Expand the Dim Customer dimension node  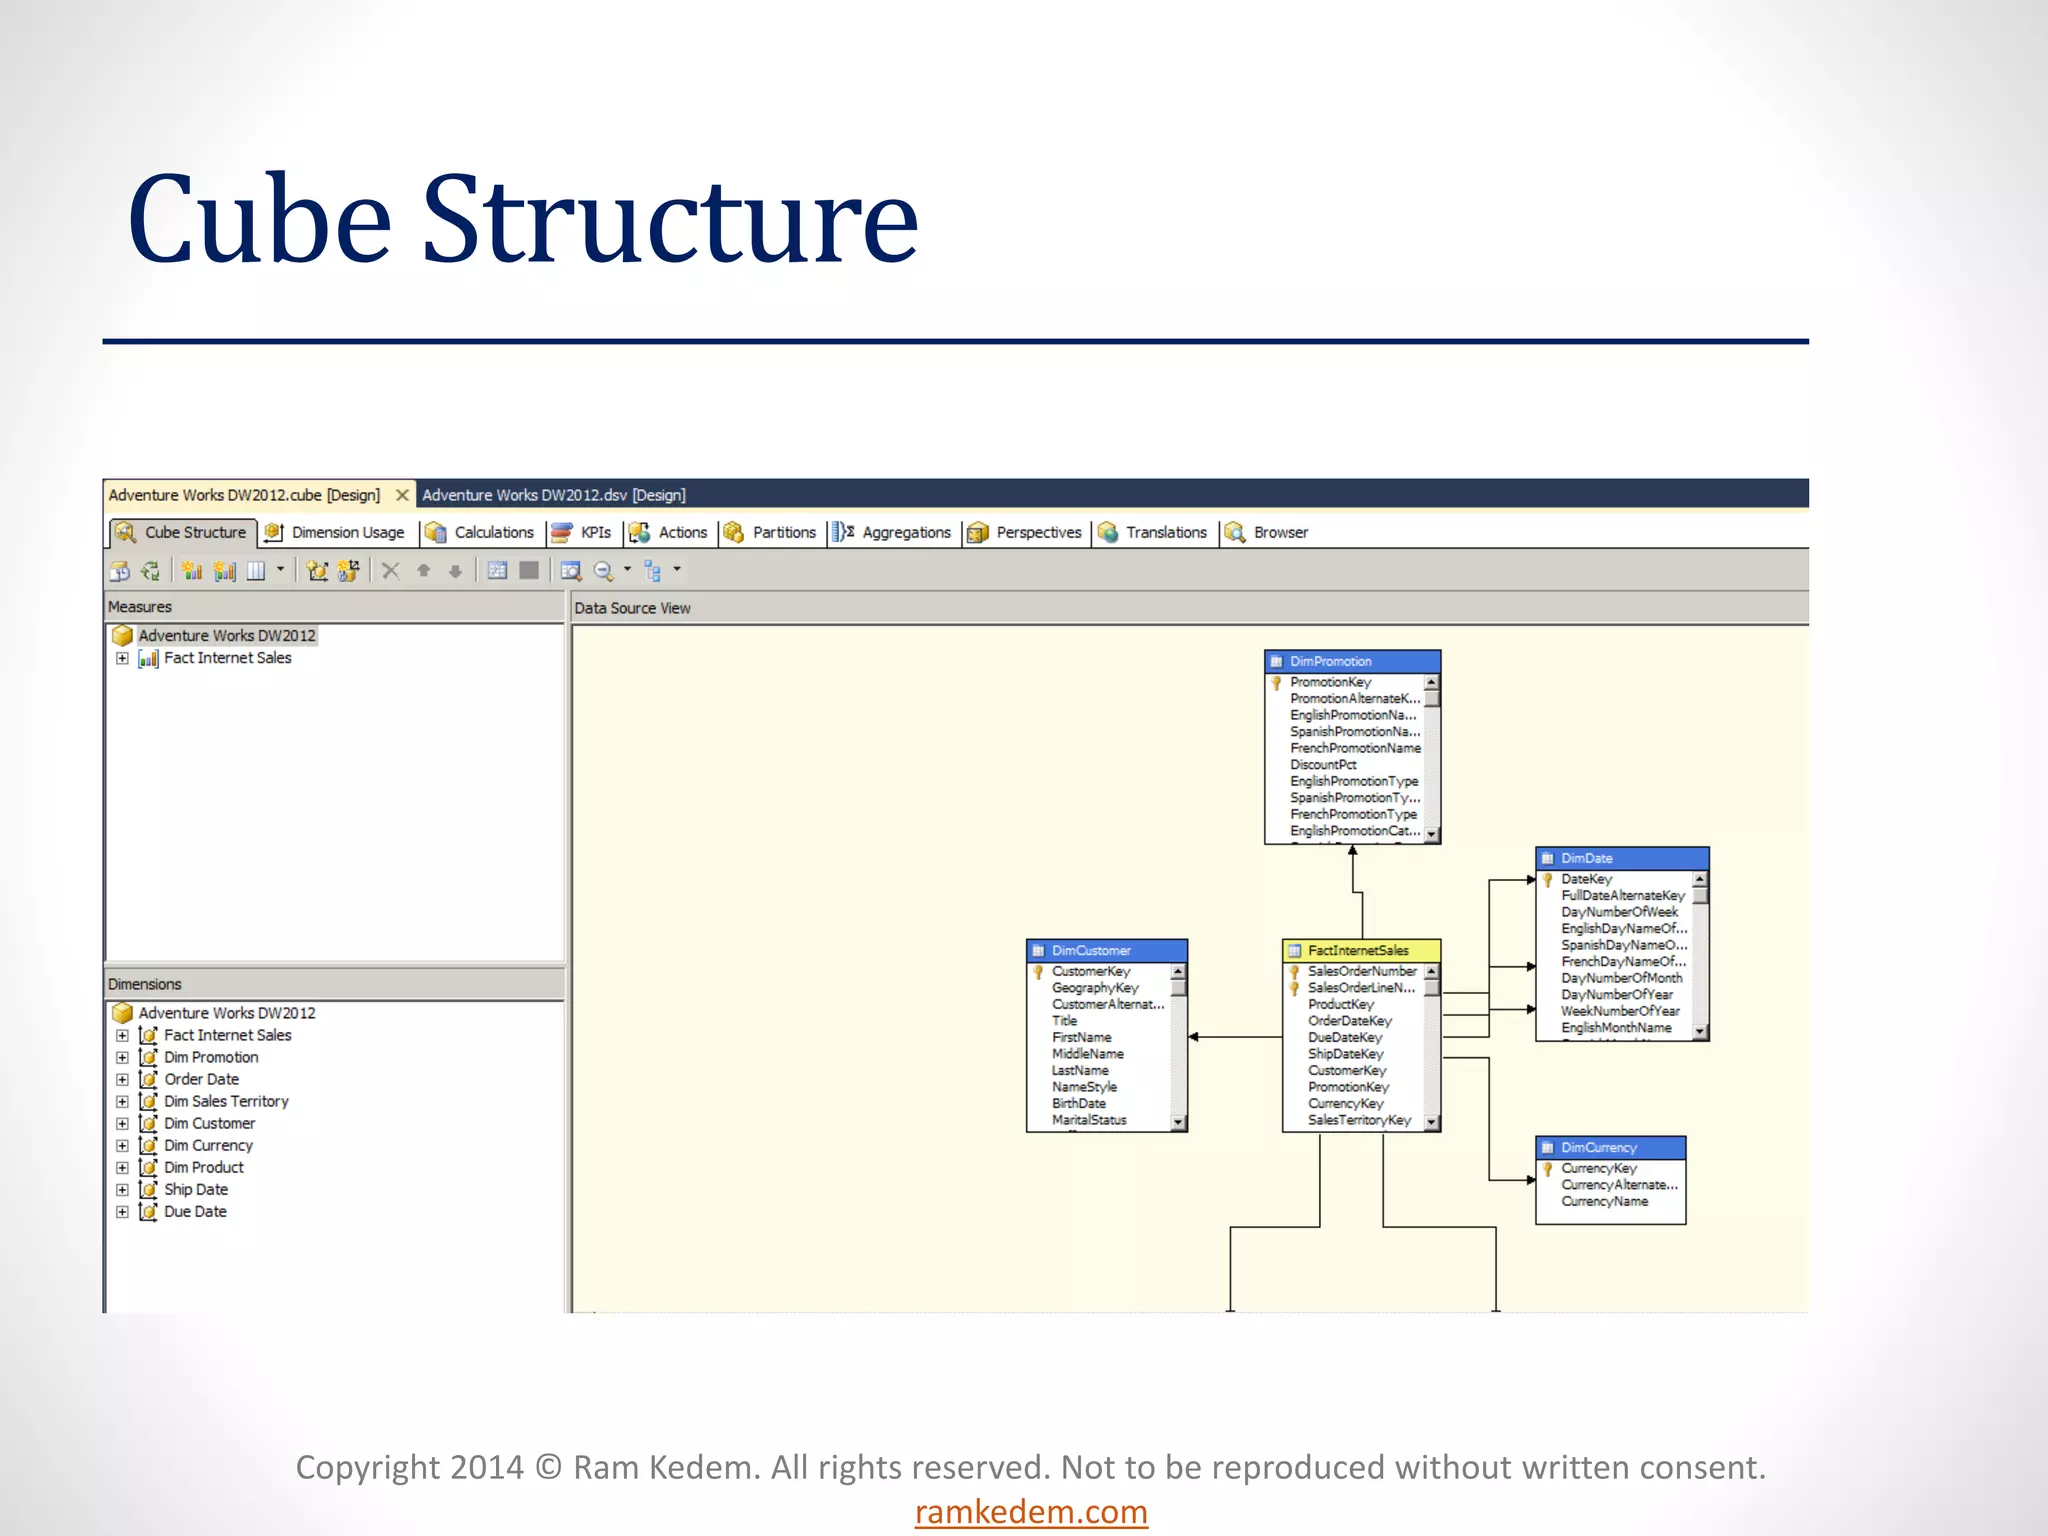122,1123
